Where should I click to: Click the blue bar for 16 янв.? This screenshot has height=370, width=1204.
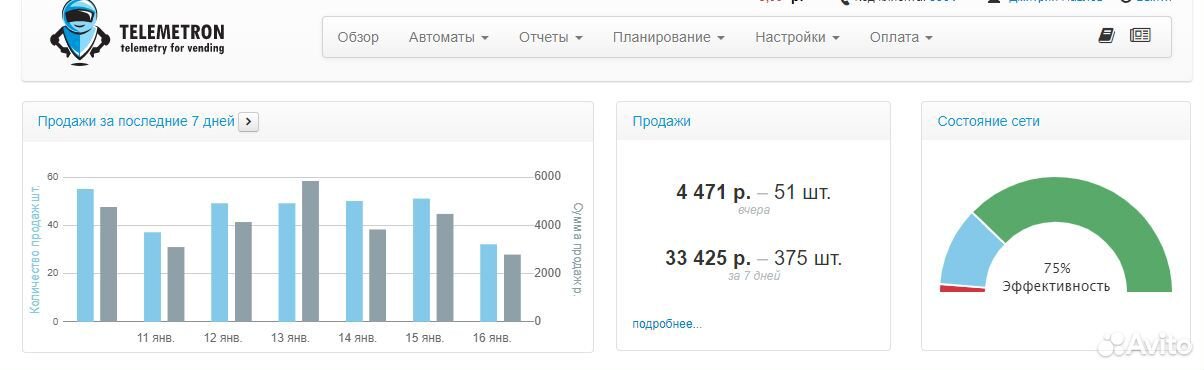[488, 283]
